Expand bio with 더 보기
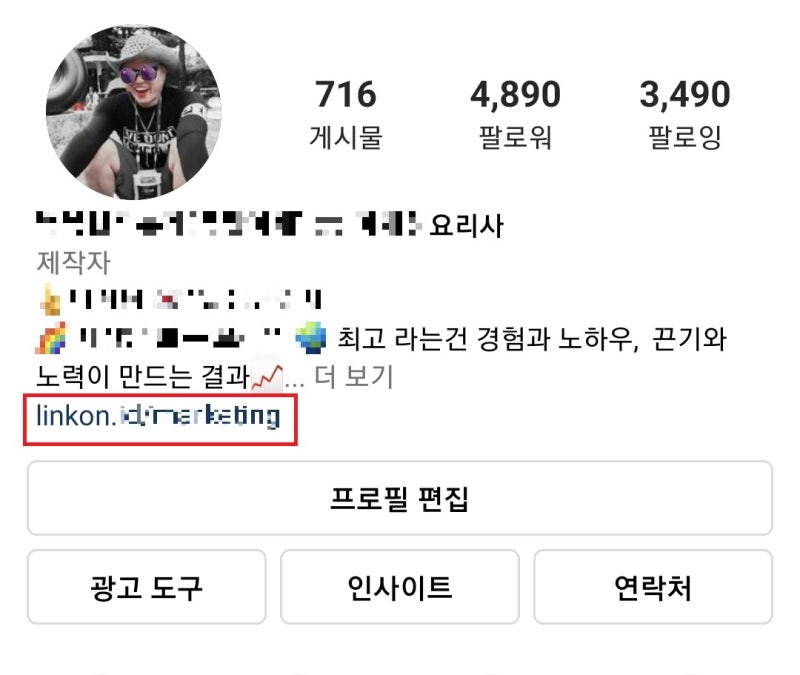The height and width of the screenshot is (675, 800). [353, 377]
